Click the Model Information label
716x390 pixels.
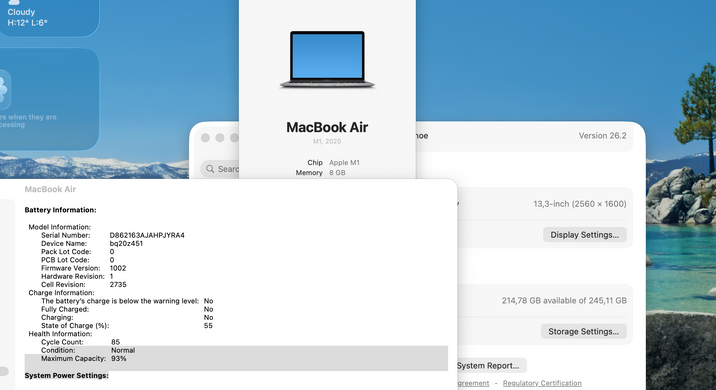(x=60, y=227)
